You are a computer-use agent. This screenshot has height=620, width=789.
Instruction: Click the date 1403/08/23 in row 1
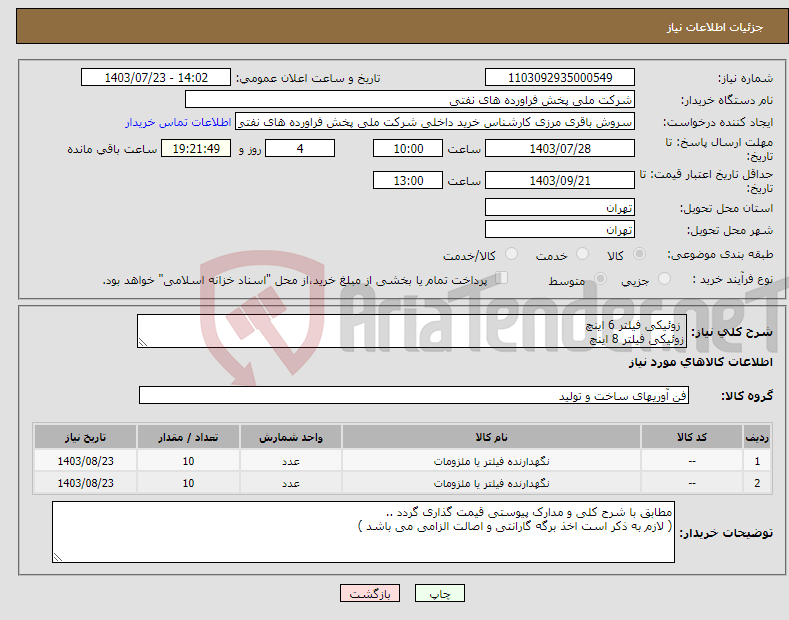86,461
